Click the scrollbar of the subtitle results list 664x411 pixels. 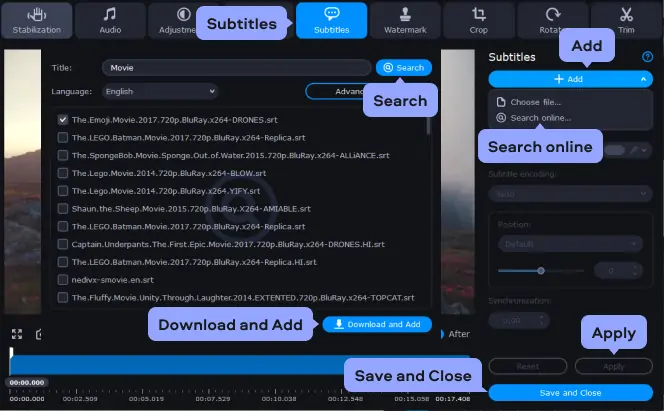point(429,126)
